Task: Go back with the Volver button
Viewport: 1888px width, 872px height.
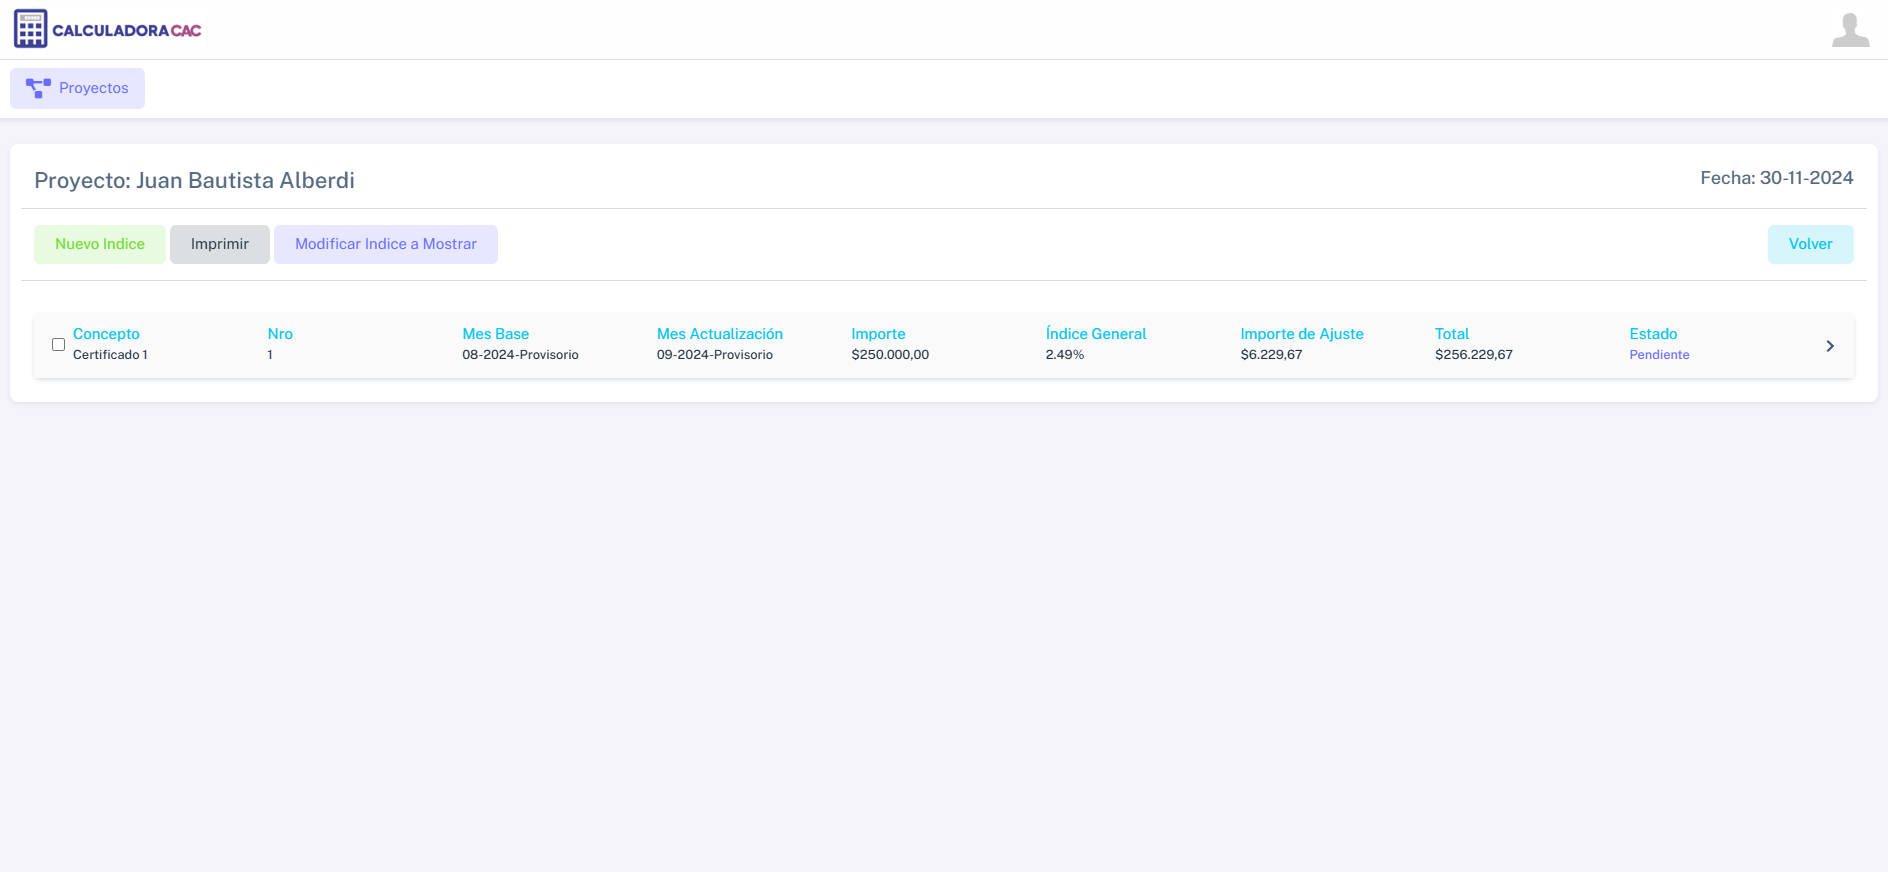Action: pos(1810,244)
